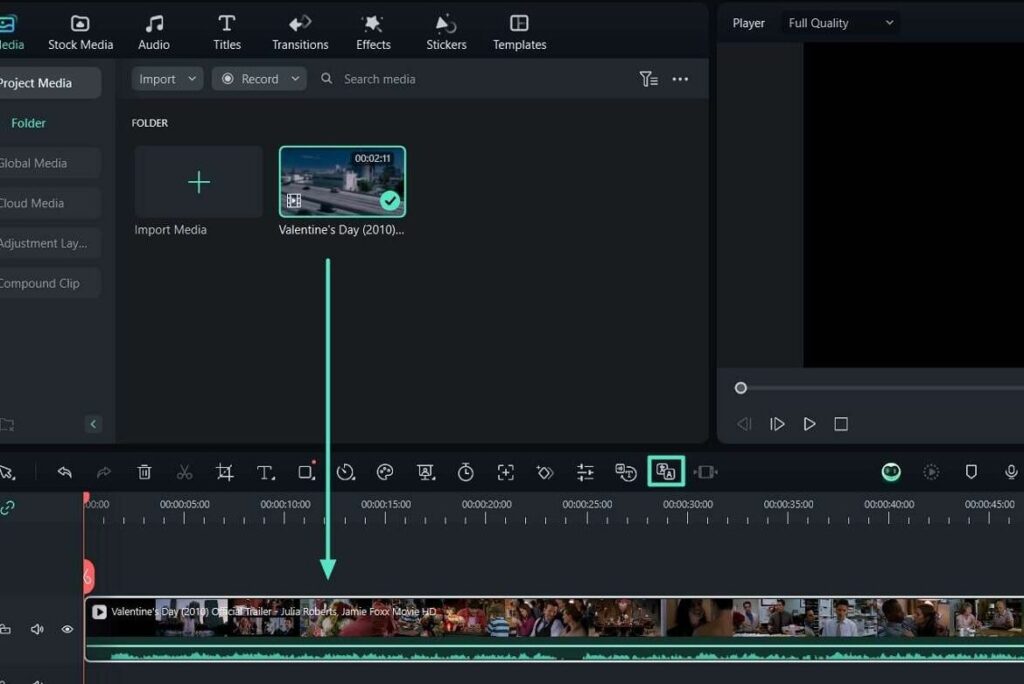Split clip with scissors tool
Screen dimensions: 1024x684
coord(185,472)
